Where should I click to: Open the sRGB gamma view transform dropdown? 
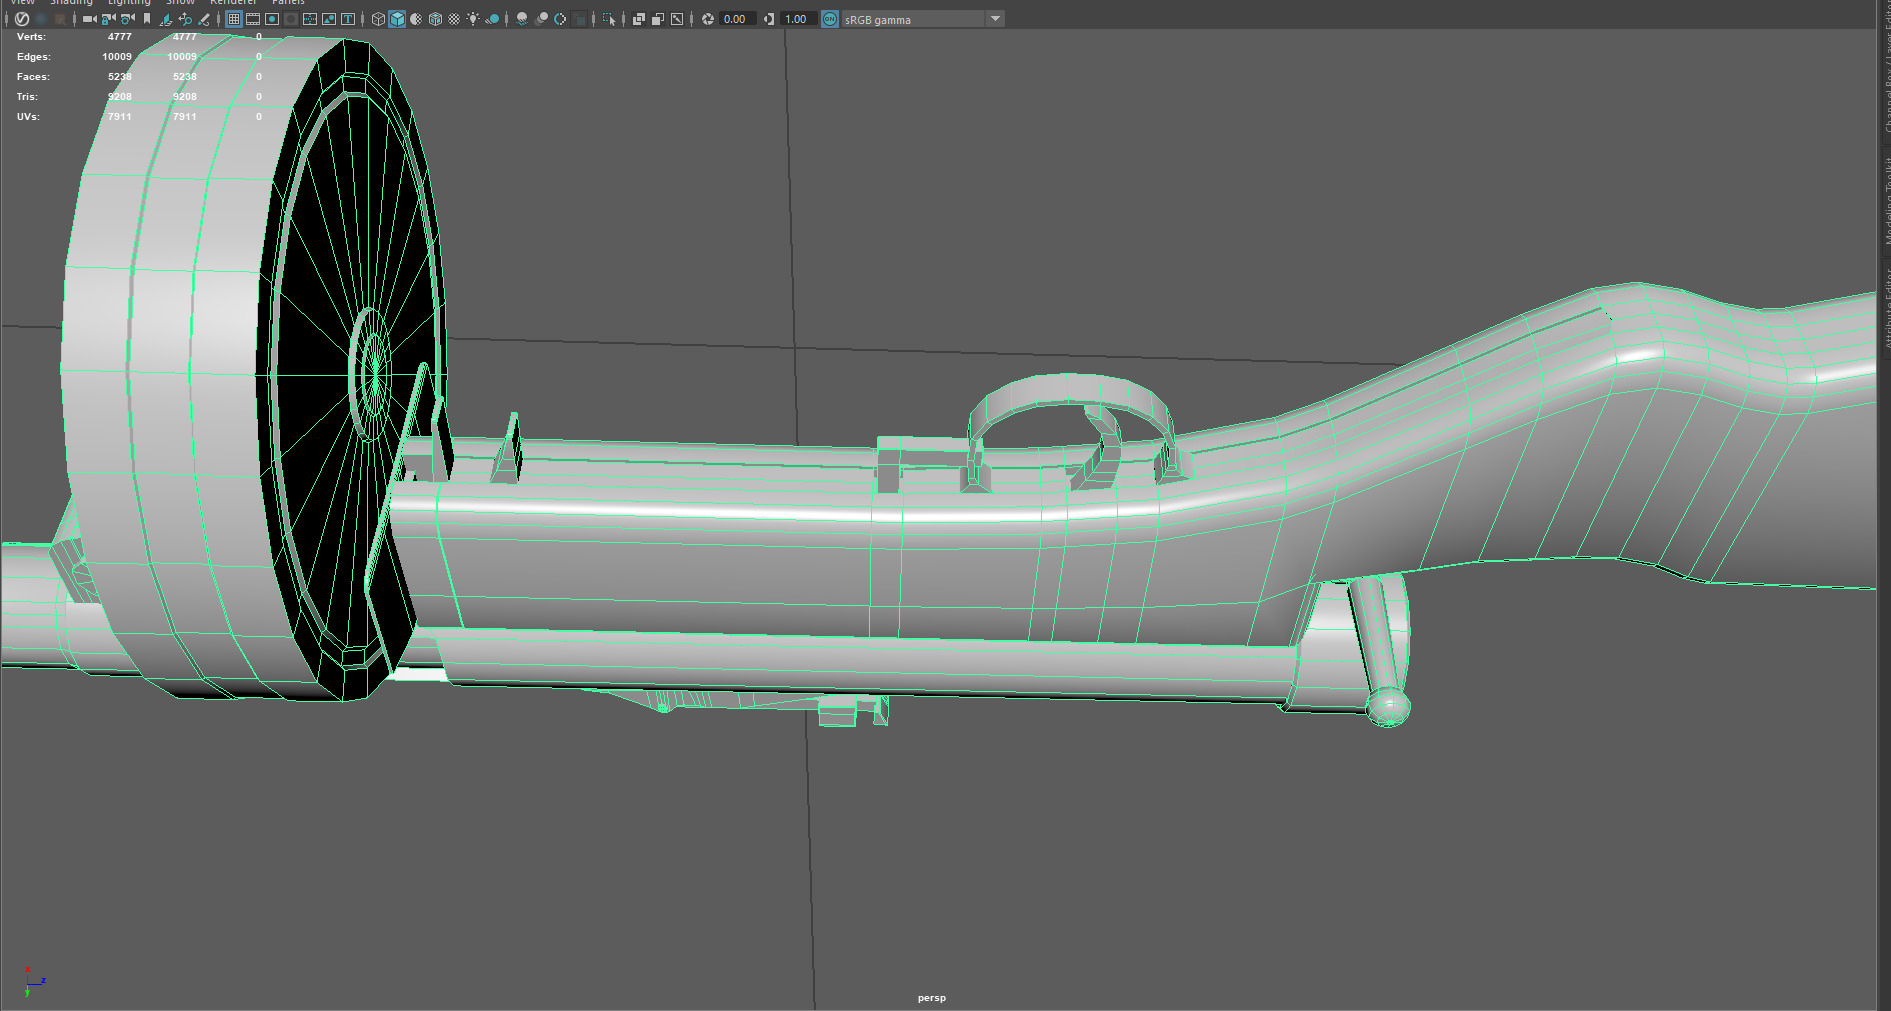922,19
